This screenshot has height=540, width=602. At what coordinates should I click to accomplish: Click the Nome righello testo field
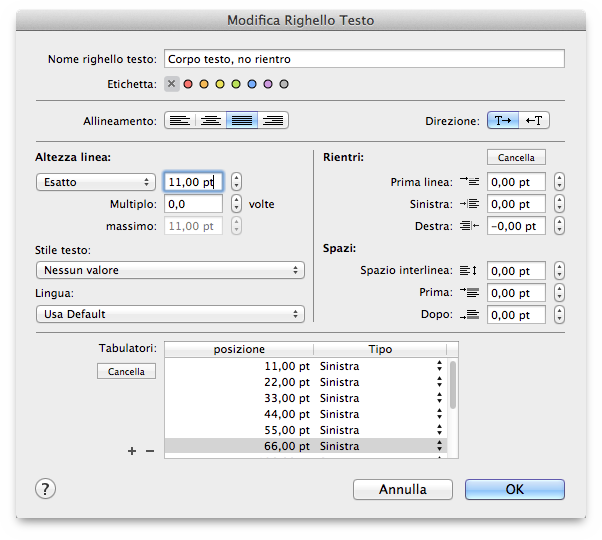(x=364, y=59)
